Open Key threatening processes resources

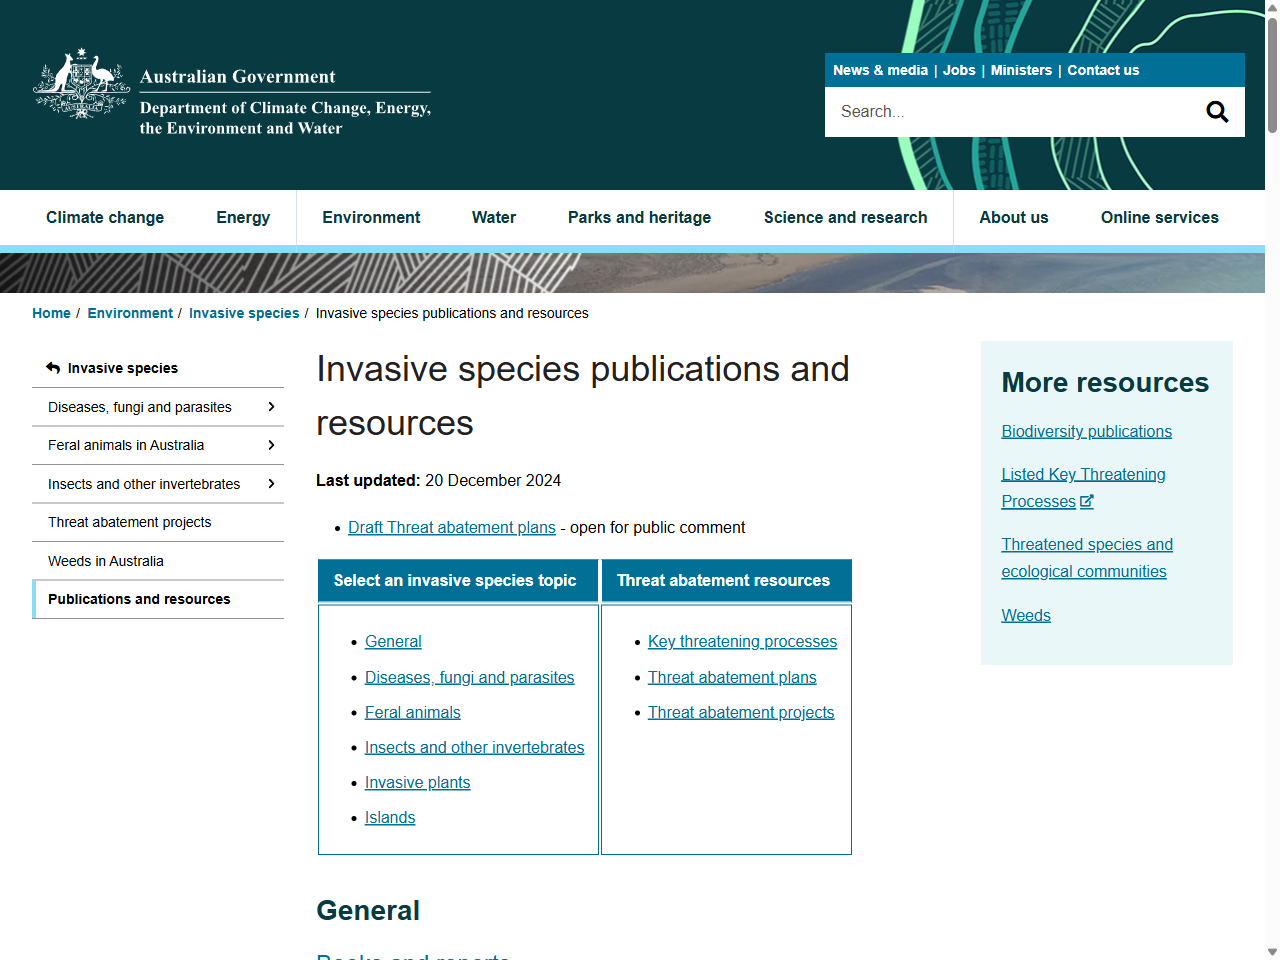(x=742, y=641)
